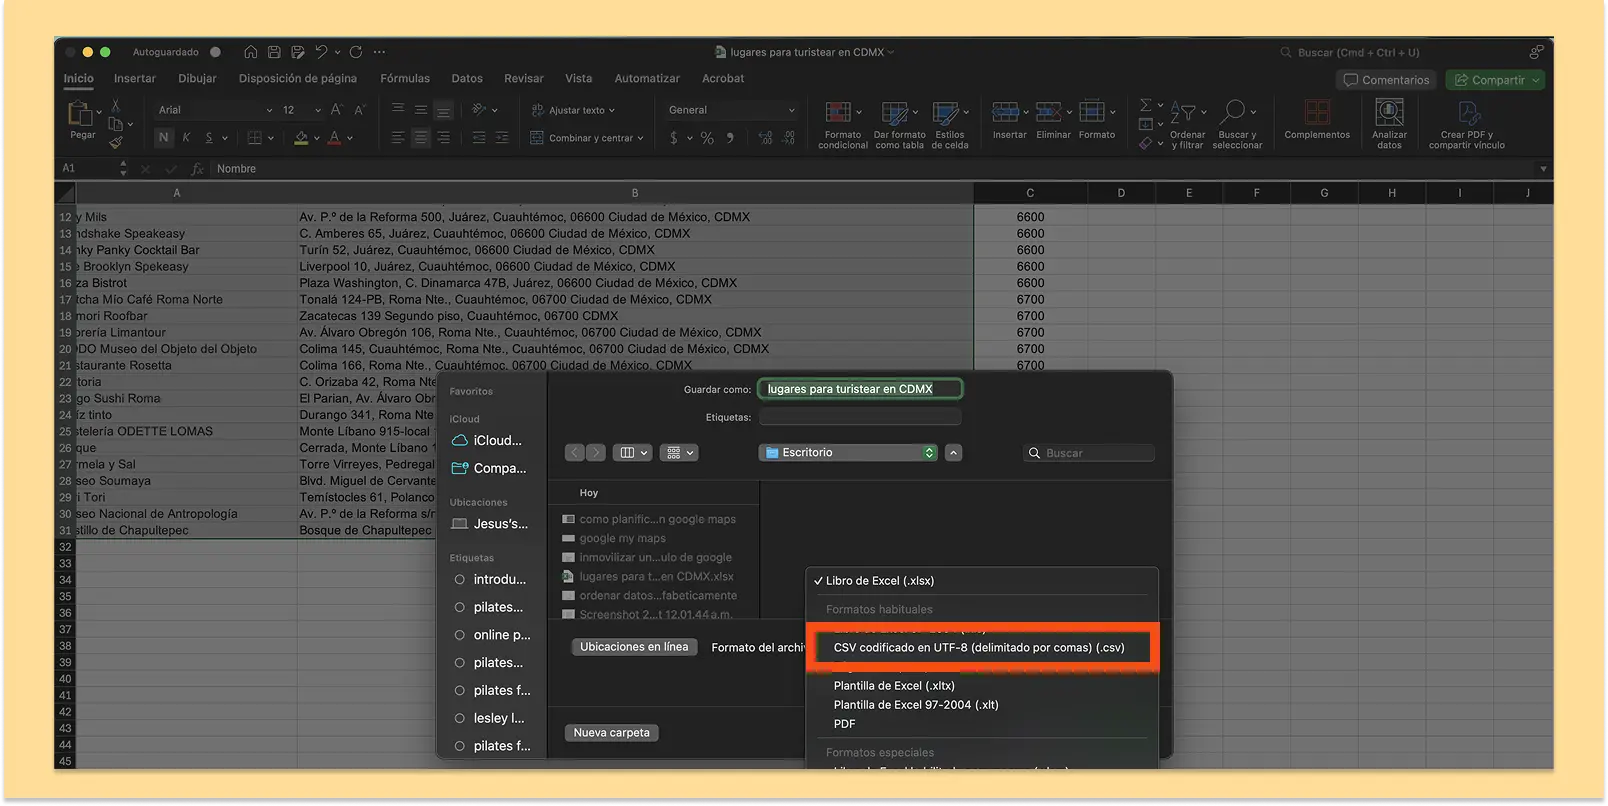The image size is (1608, 806).
Task: Open the column view mode dropdown
Action: coord(632,453)
